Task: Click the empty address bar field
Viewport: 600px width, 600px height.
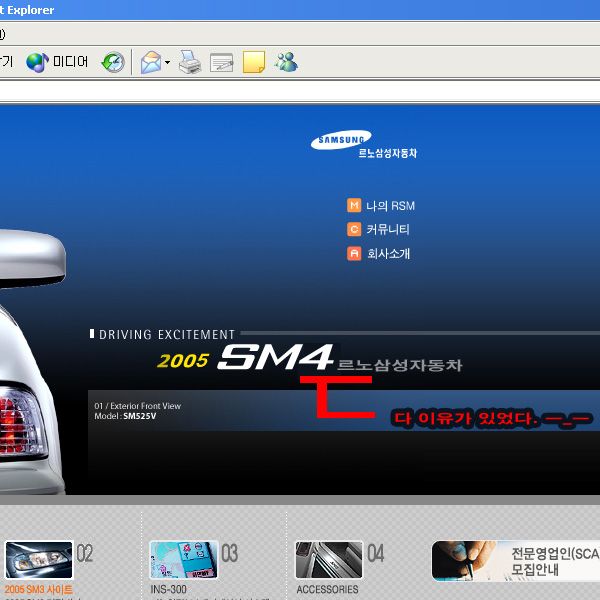Action: point(300,92)
